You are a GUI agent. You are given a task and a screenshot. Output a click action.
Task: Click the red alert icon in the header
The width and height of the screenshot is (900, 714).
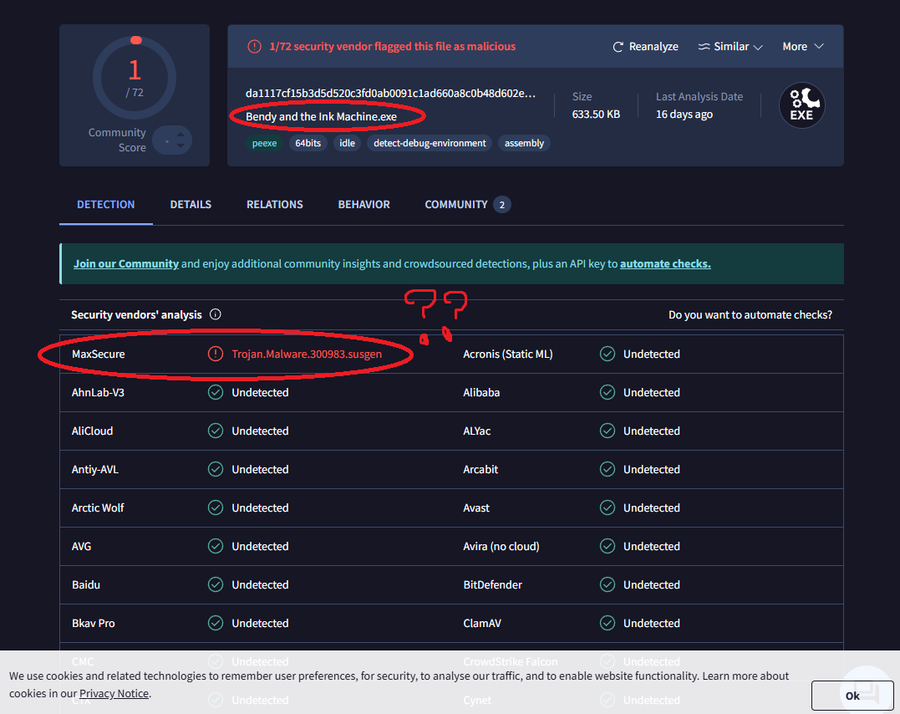254,46
